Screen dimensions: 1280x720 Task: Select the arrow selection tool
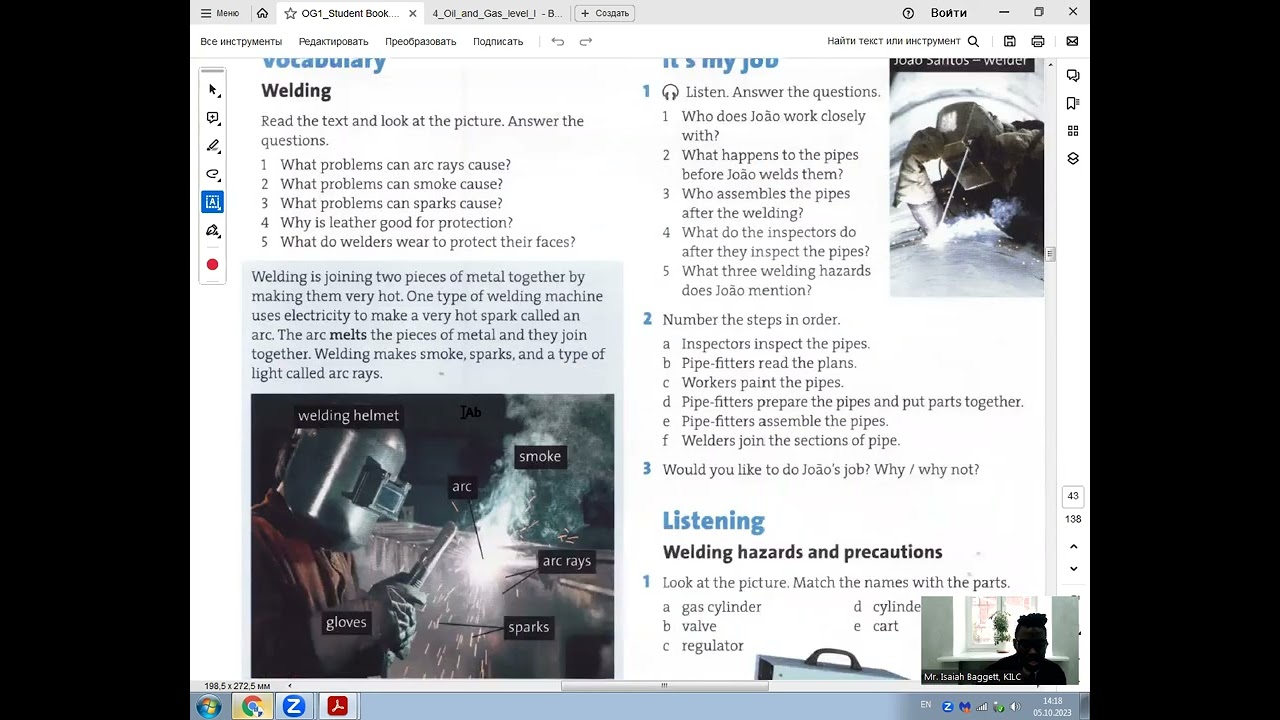point(212,90)
